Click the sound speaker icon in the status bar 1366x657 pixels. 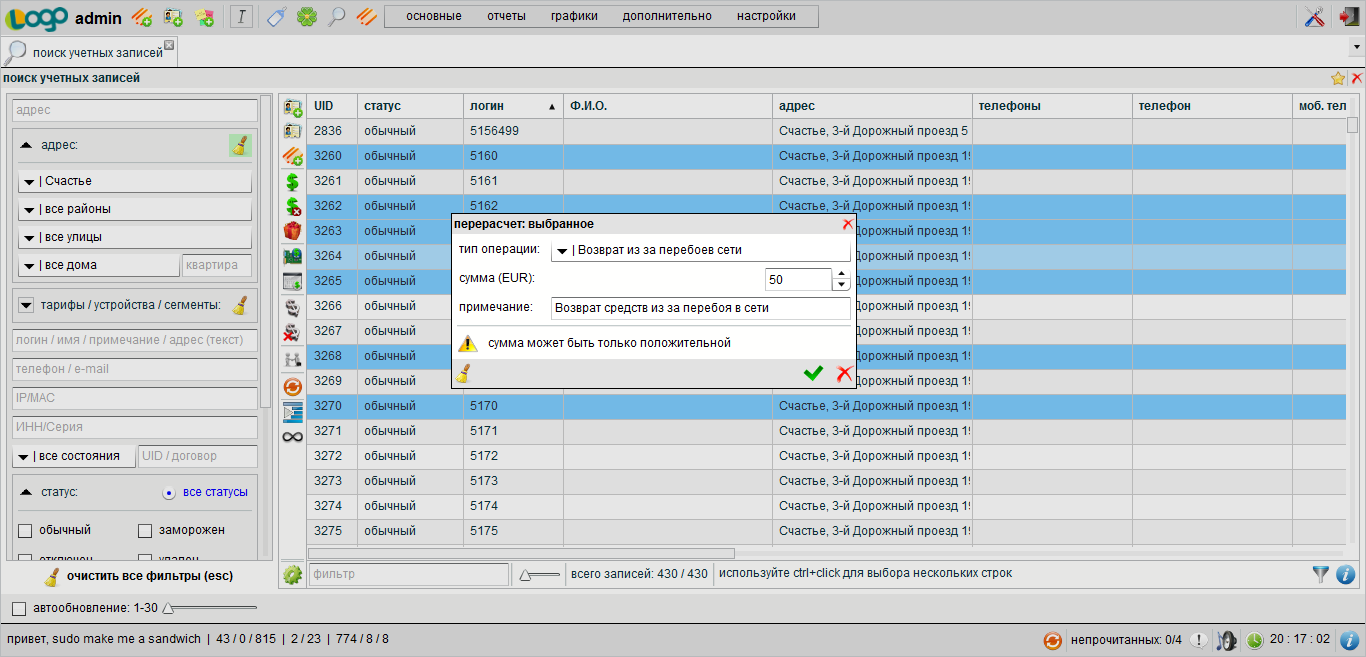1226,640
